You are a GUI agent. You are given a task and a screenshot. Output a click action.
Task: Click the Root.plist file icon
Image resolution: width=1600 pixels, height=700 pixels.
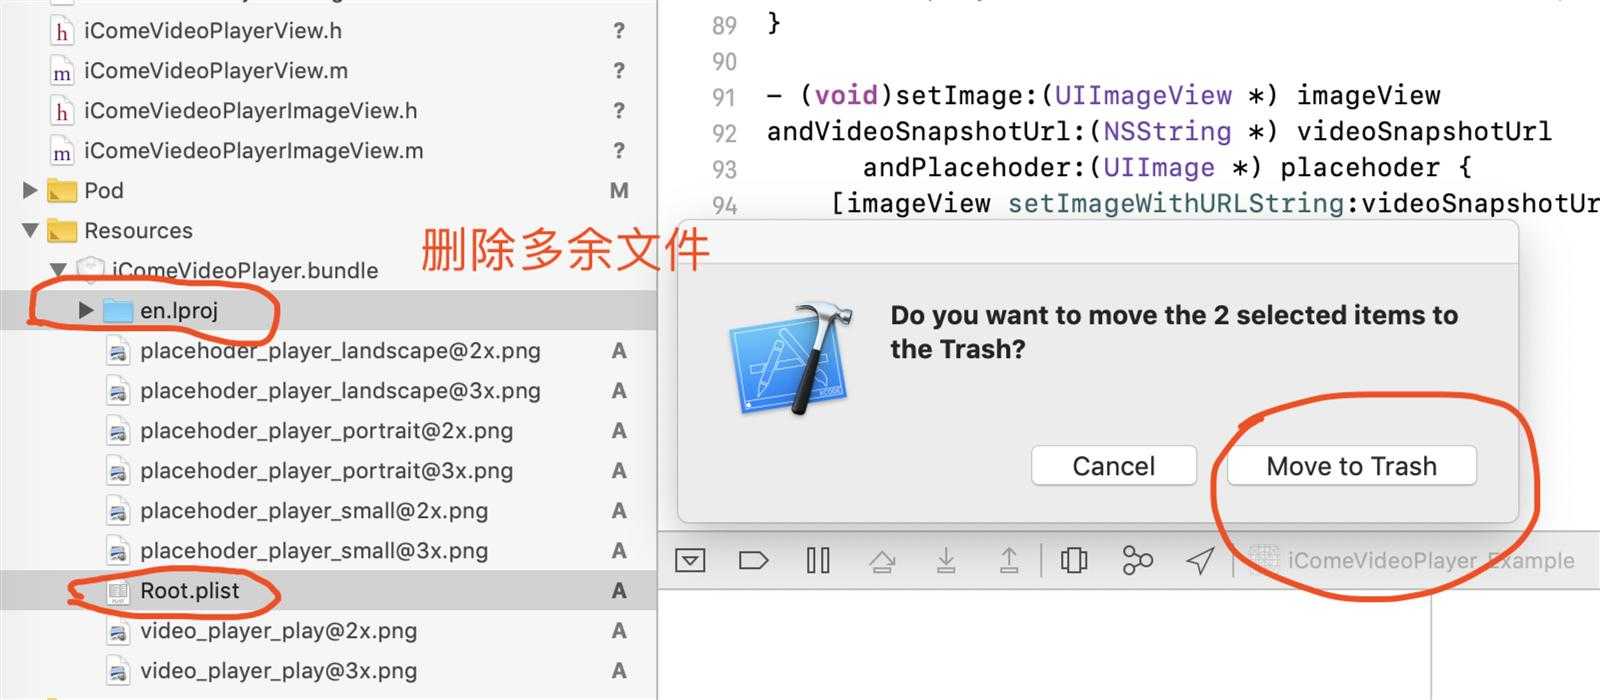(x=118, y=591)
